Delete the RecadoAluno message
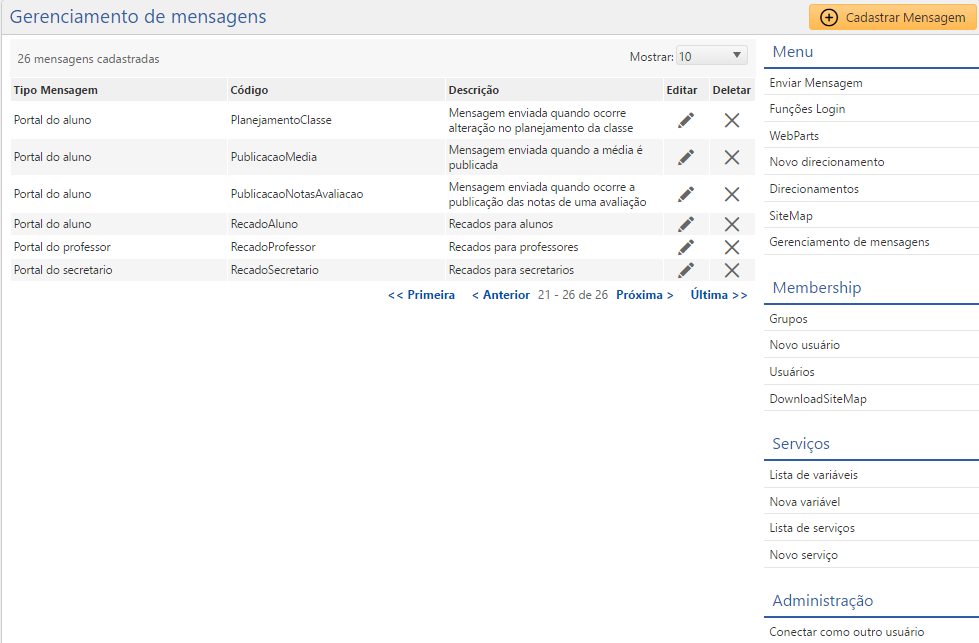 pyautogui.click(x=731, y=223)
